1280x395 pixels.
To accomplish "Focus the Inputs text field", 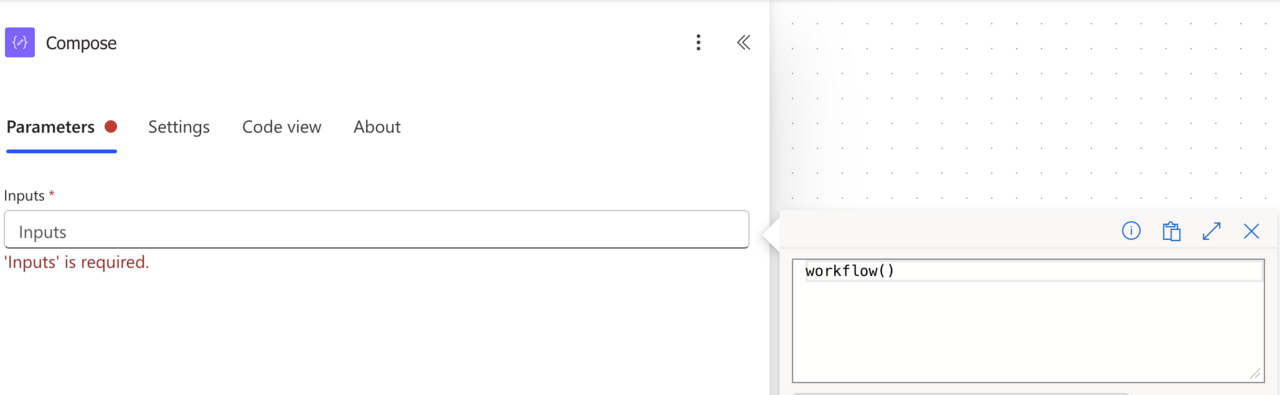I will coord(376,230).
